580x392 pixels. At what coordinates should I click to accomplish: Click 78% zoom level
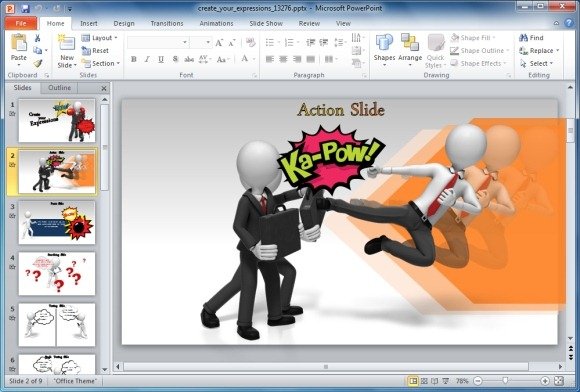[462, 381]
